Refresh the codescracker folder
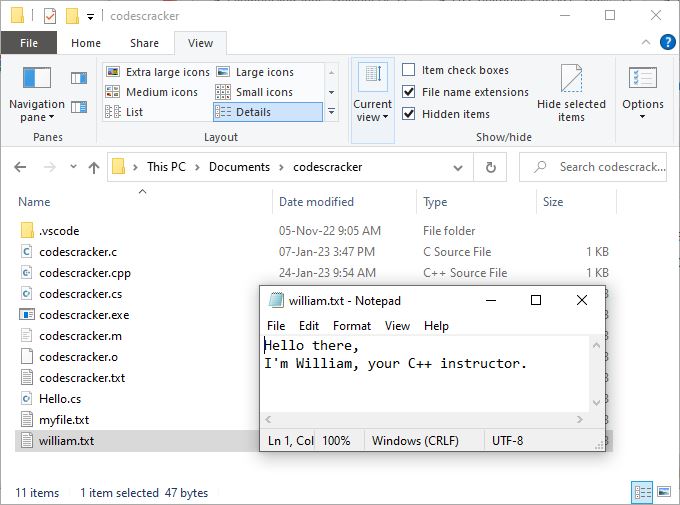 [x=490, y=167]
